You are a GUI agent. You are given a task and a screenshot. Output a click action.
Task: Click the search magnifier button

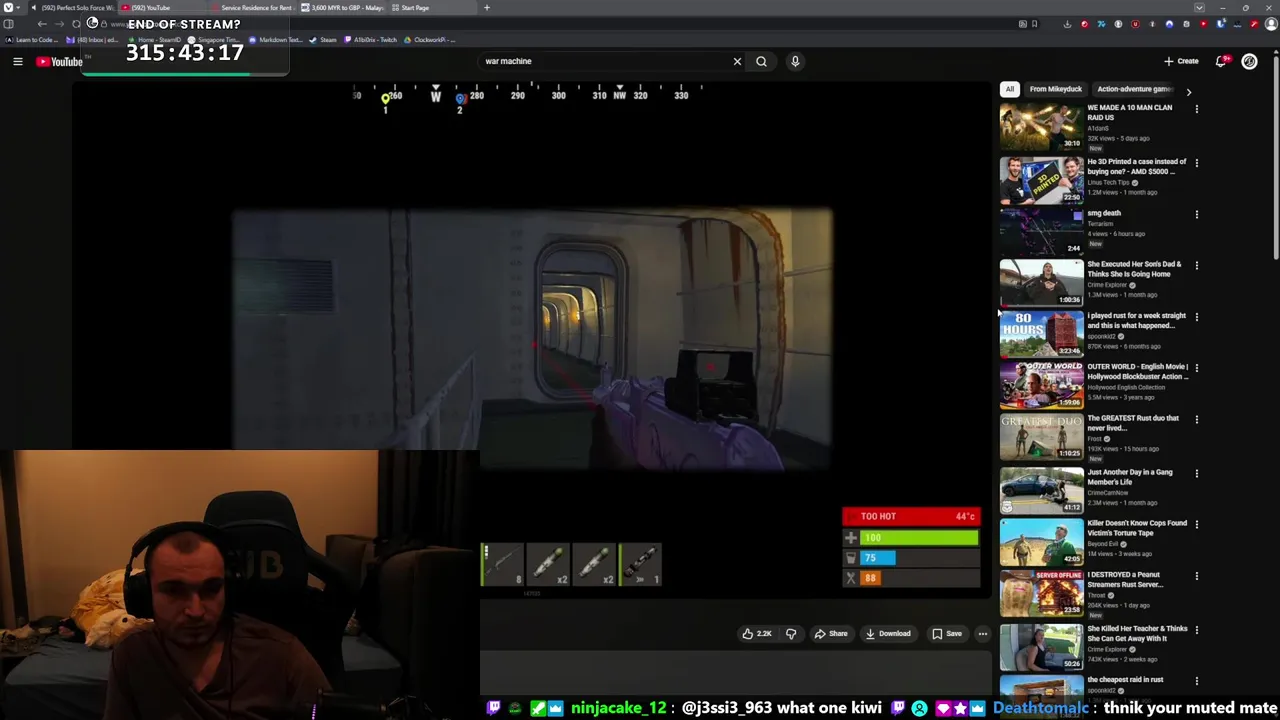[x=761, y=61]
